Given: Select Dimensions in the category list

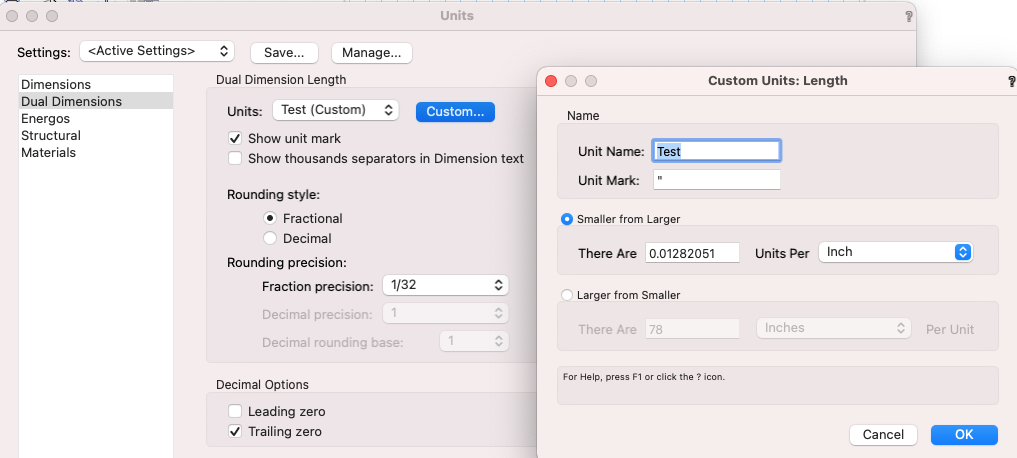Looking at the screenshot, I should coord(56,85).
